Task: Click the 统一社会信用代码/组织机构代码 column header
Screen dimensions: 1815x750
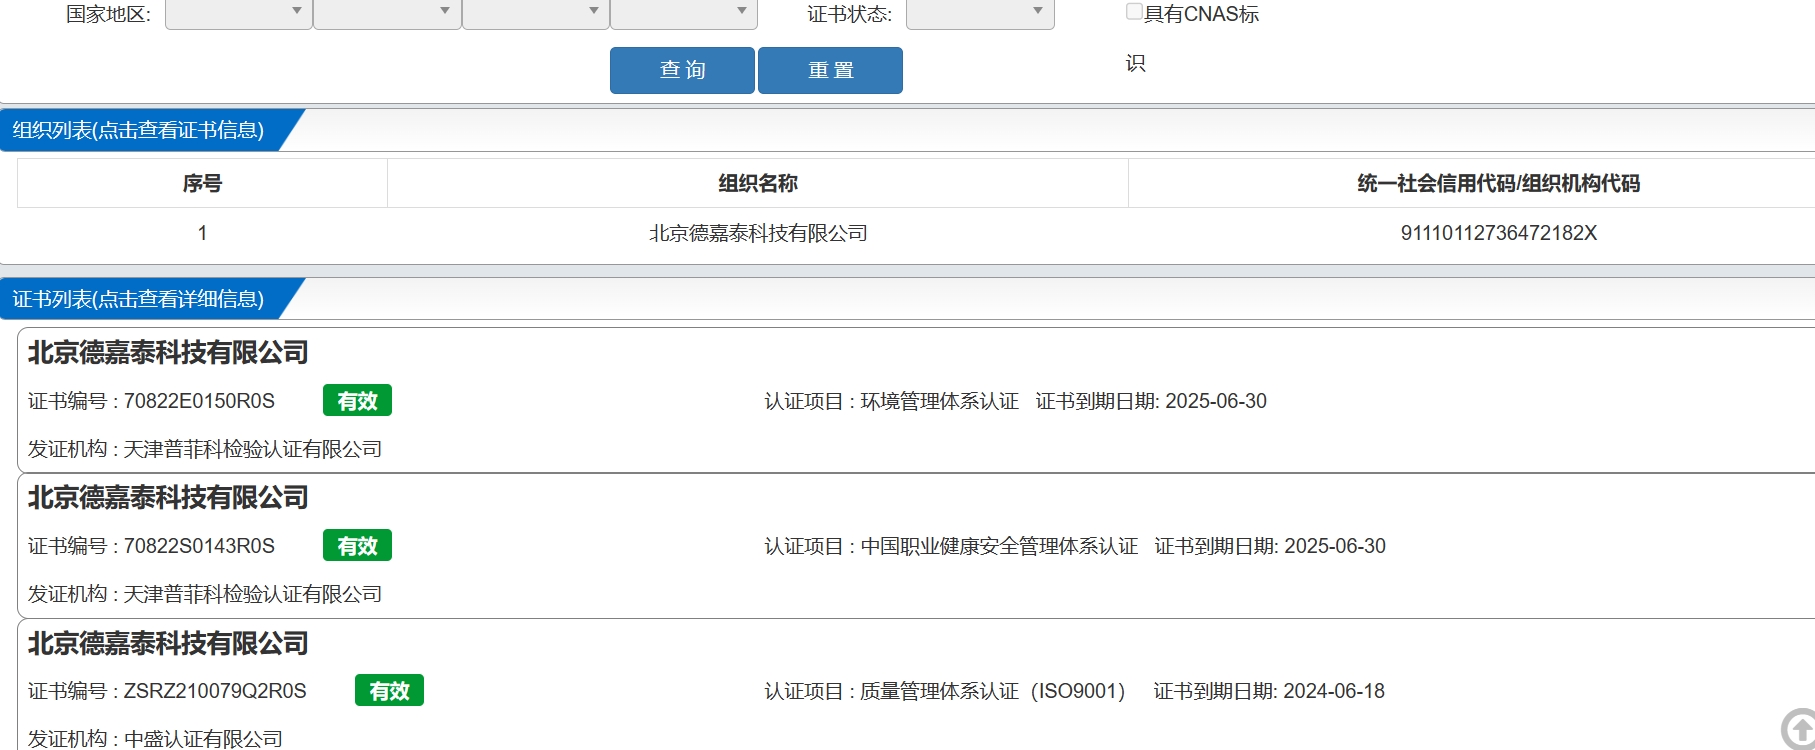Action: point(1498,183)
